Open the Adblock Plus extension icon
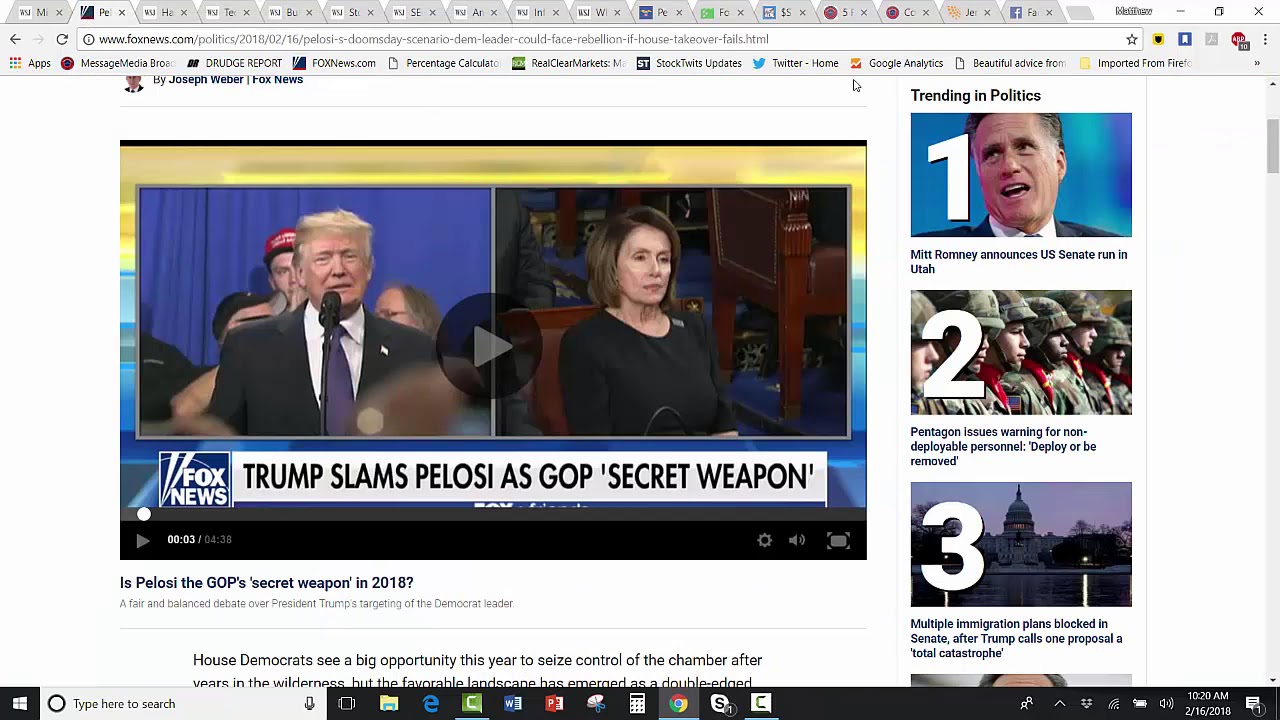1280x720 pixels. pyautogui.click(x=1239, y=40)
